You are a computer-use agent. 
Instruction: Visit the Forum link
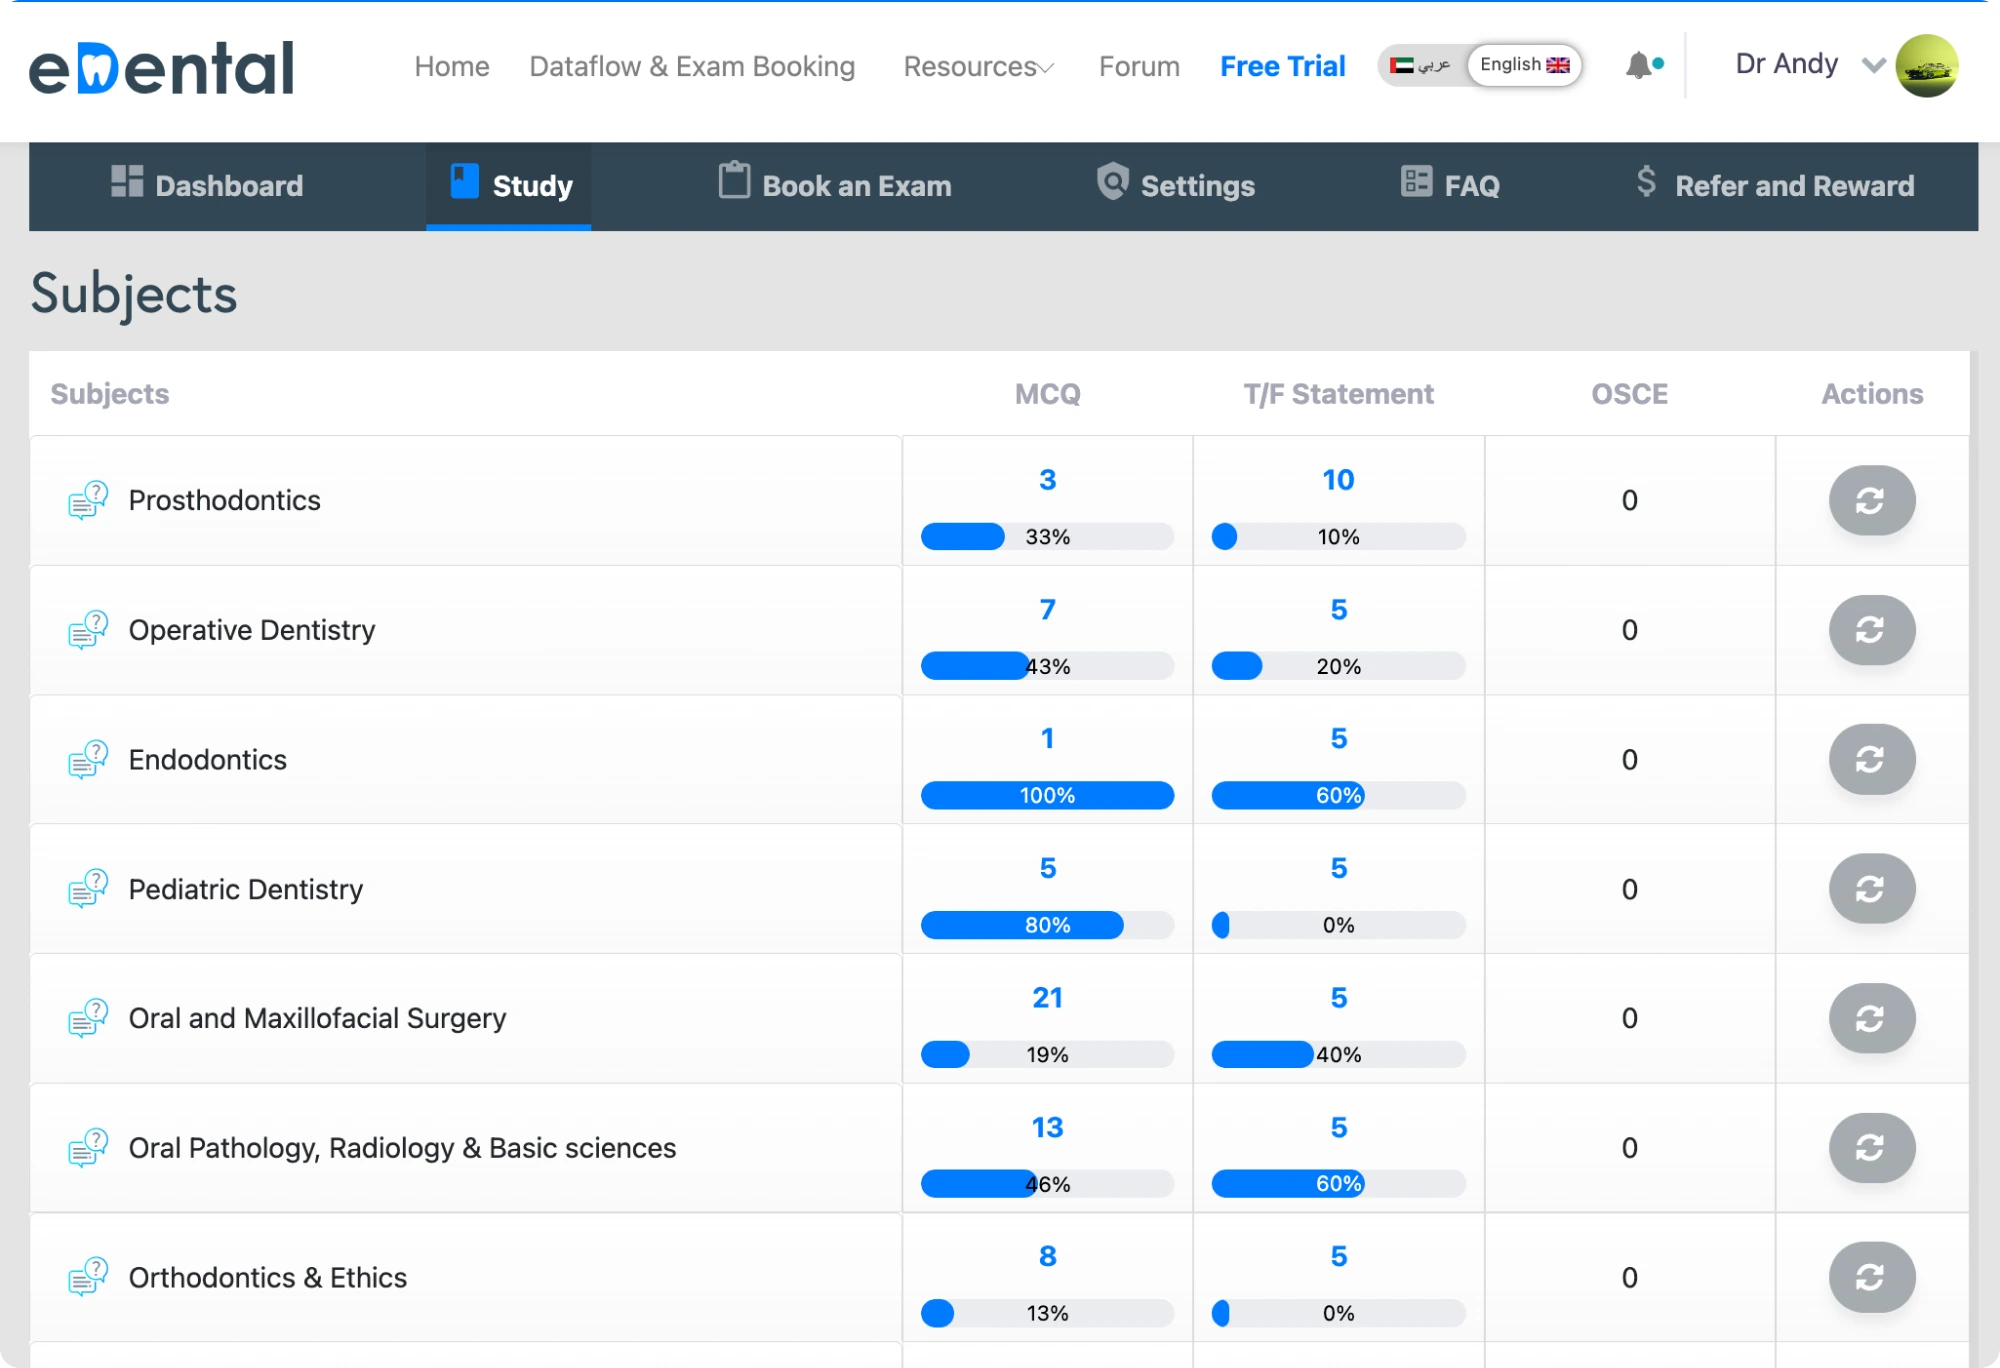1139,66
